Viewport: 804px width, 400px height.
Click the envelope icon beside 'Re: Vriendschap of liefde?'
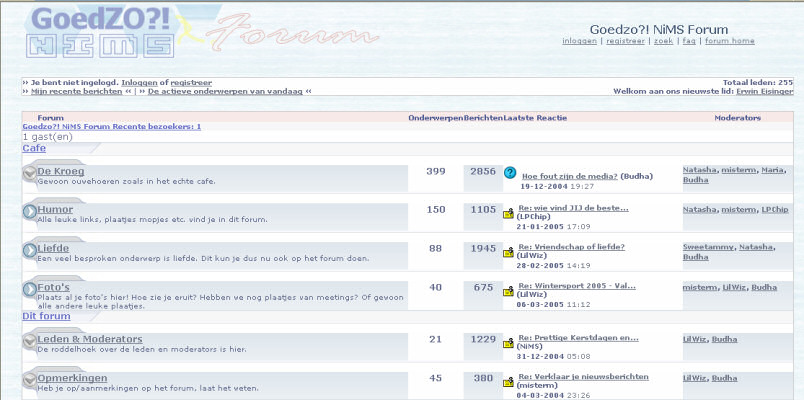pos(509,252)
